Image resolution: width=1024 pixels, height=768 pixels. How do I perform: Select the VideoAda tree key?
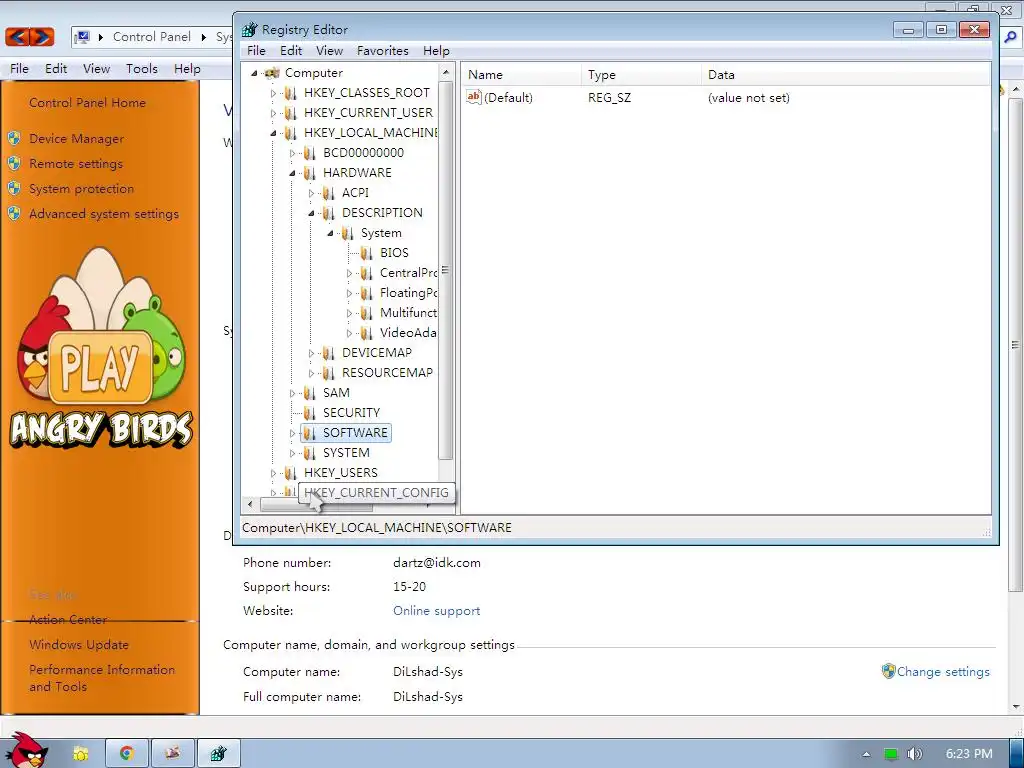click(408, 333)
